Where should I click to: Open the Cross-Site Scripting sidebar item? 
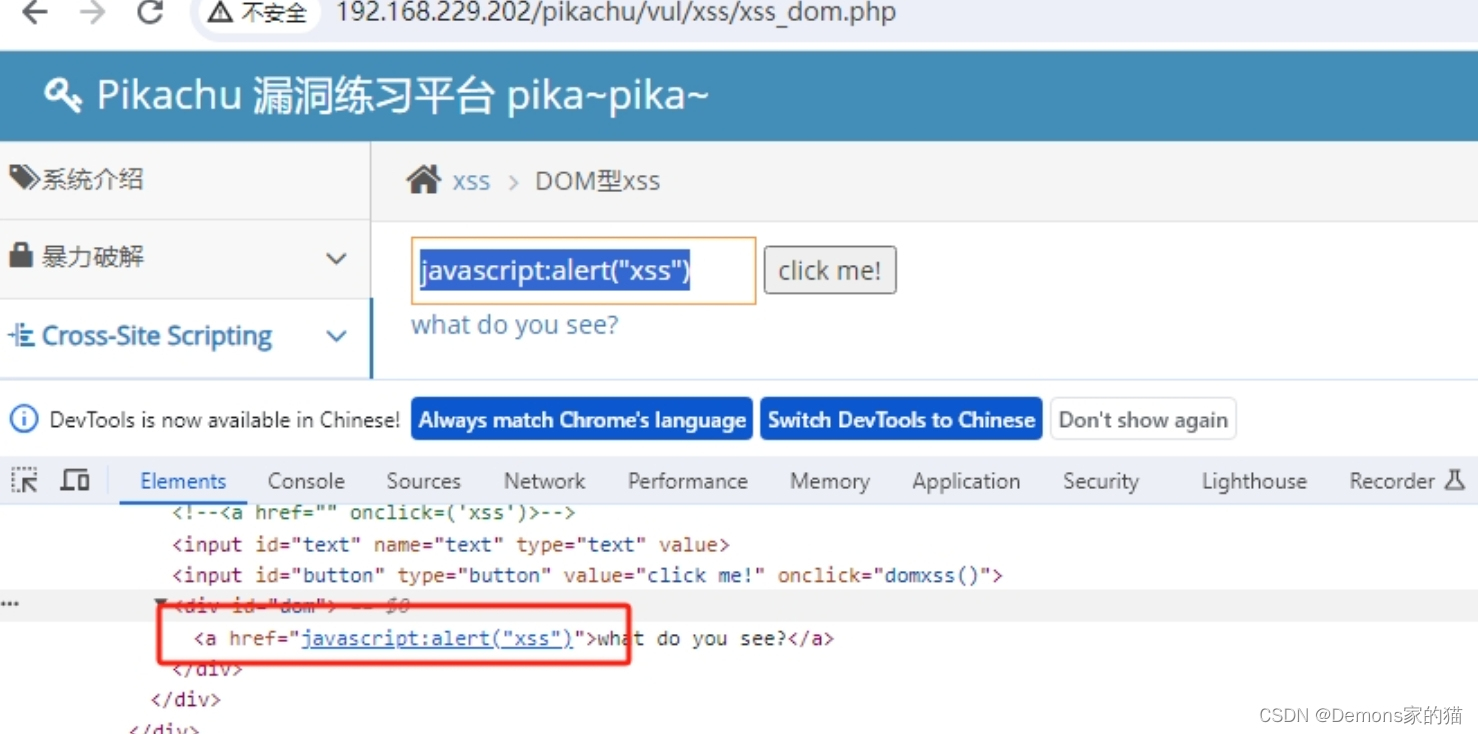pos(185,337)
